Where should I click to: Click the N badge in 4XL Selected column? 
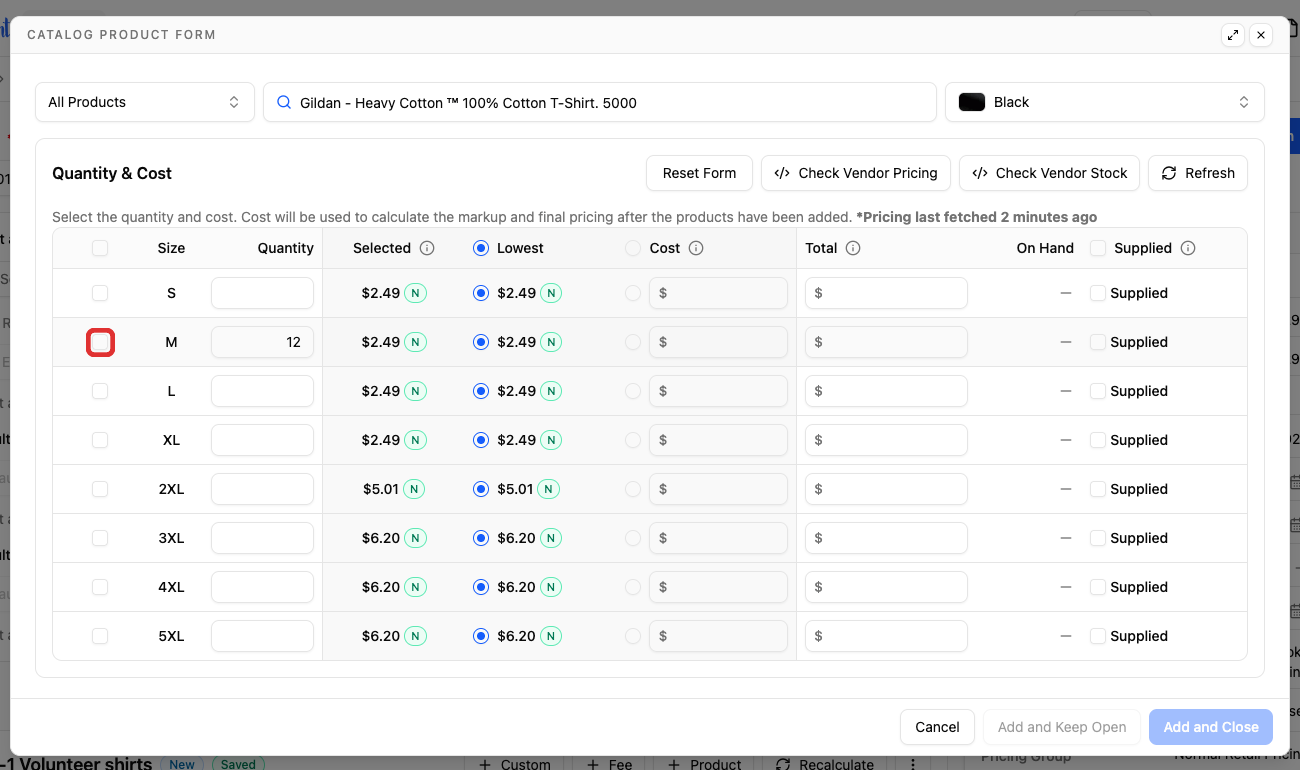tap(415, 587)
